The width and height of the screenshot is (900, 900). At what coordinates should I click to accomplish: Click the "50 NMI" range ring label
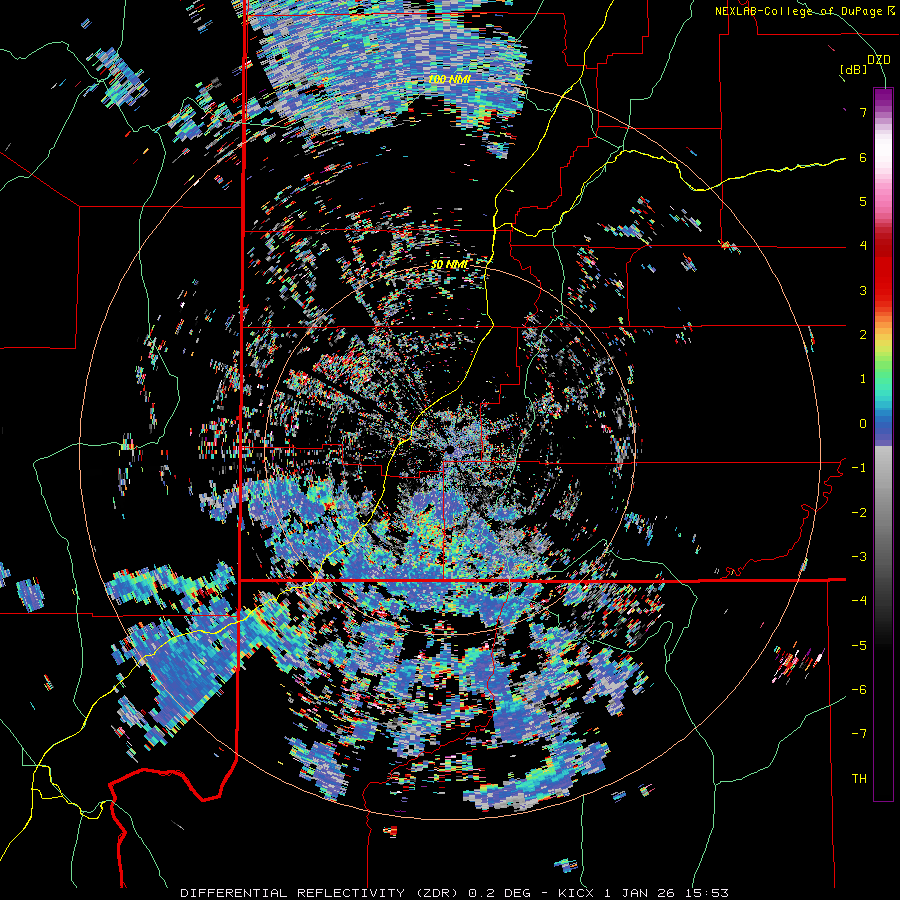(449, 265)
